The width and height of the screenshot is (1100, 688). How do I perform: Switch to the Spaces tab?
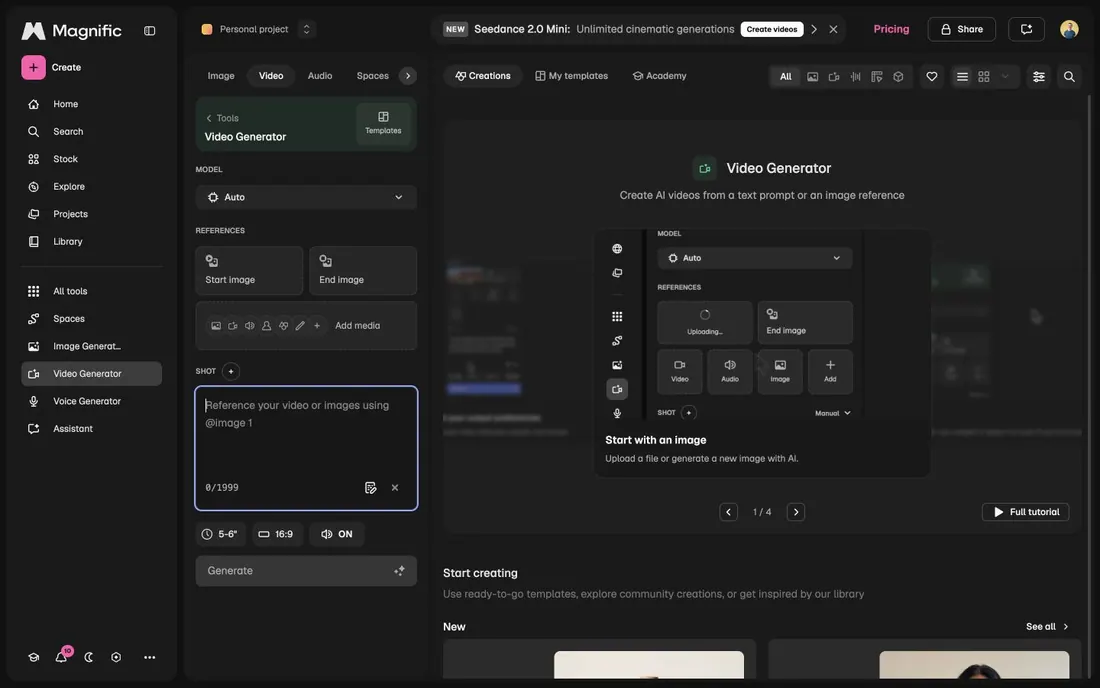[373, 76]
